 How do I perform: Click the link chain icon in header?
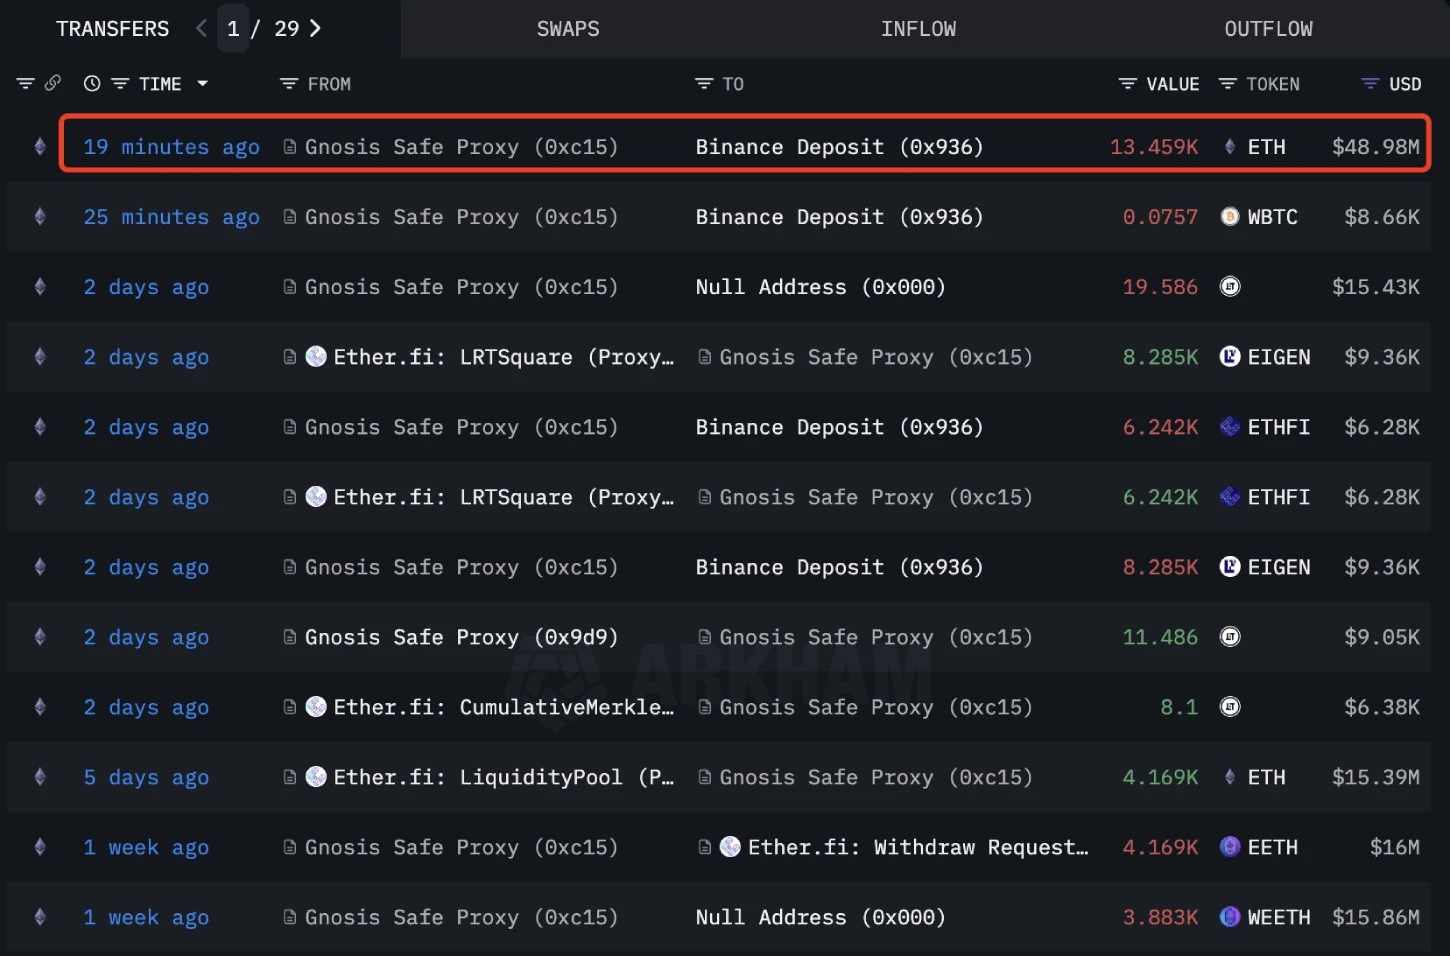[x=53, y=83]
